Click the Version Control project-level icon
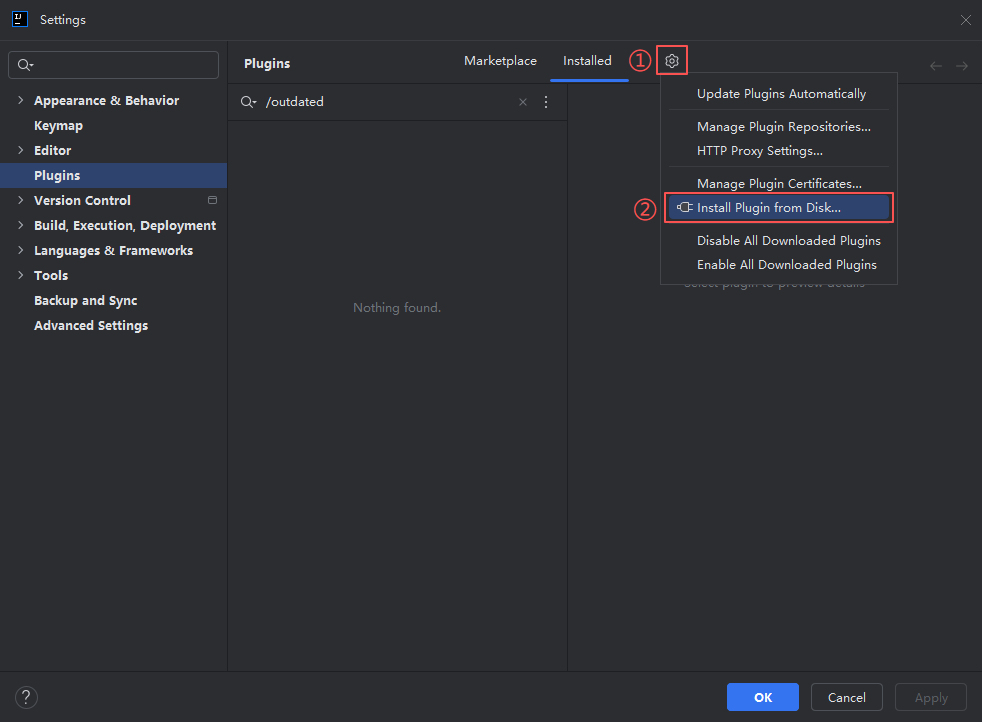982x722 pixels. click(212, 200)
